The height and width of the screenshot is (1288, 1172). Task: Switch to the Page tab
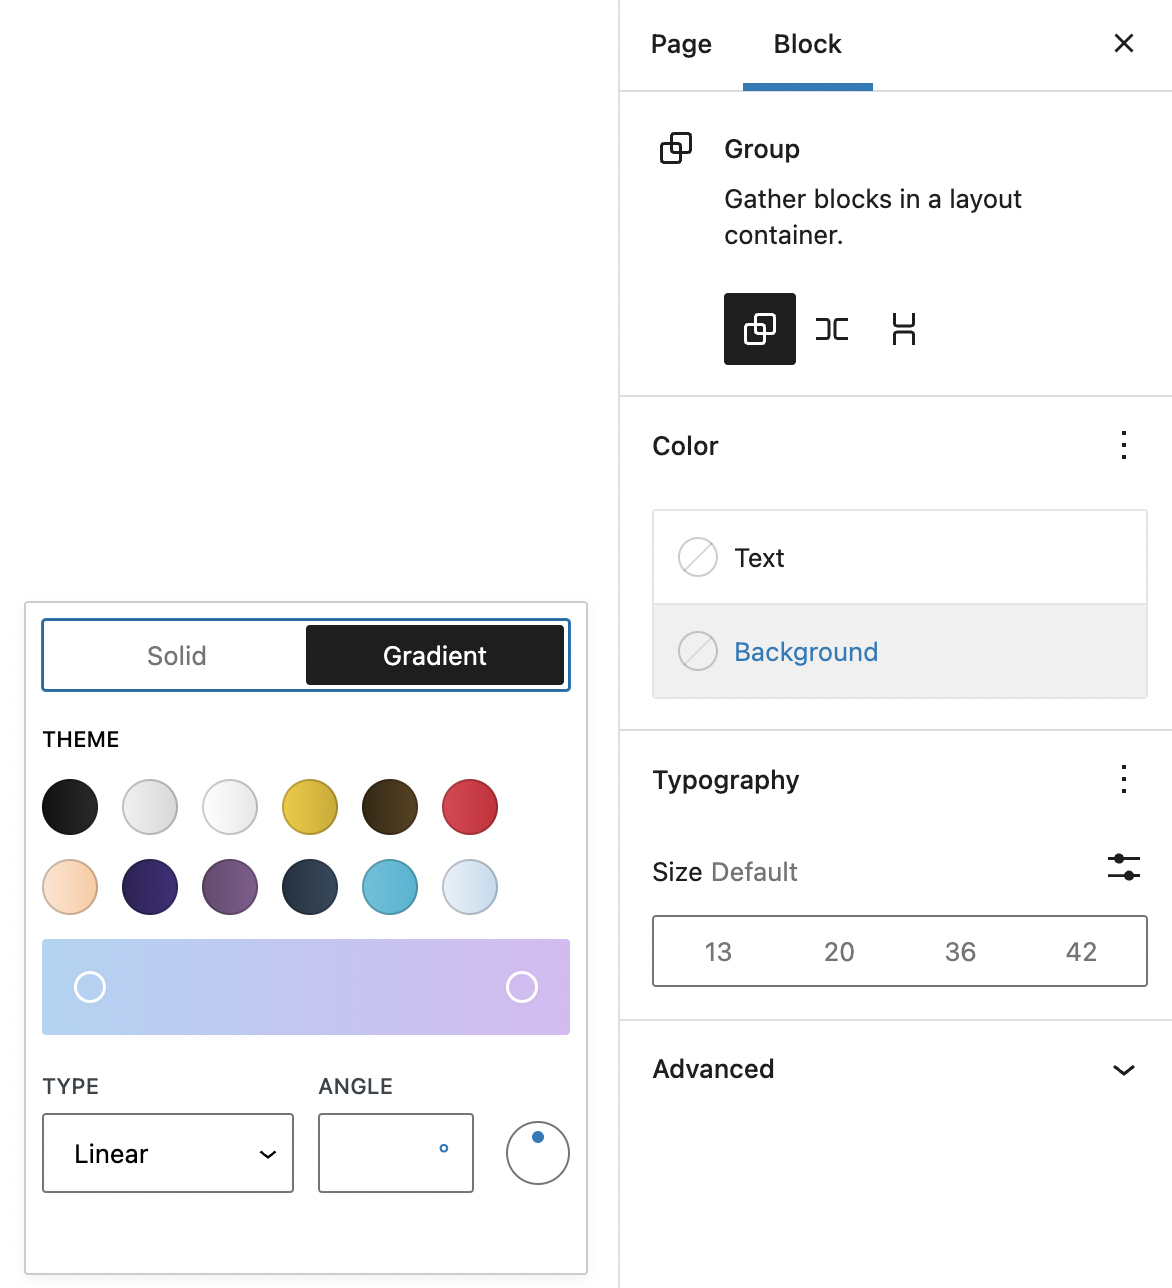pos(681,43)
